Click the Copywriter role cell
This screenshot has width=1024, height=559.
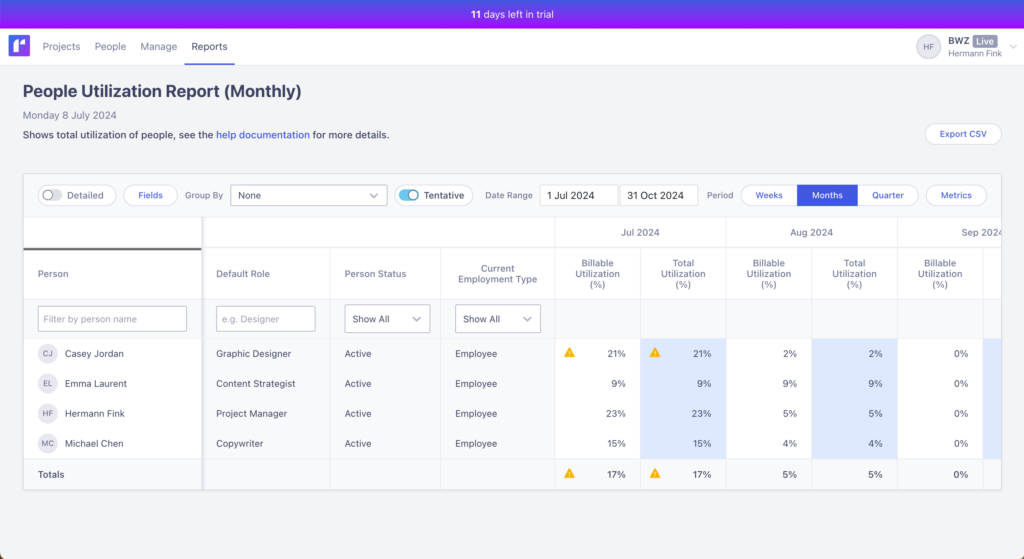point(240,443)
